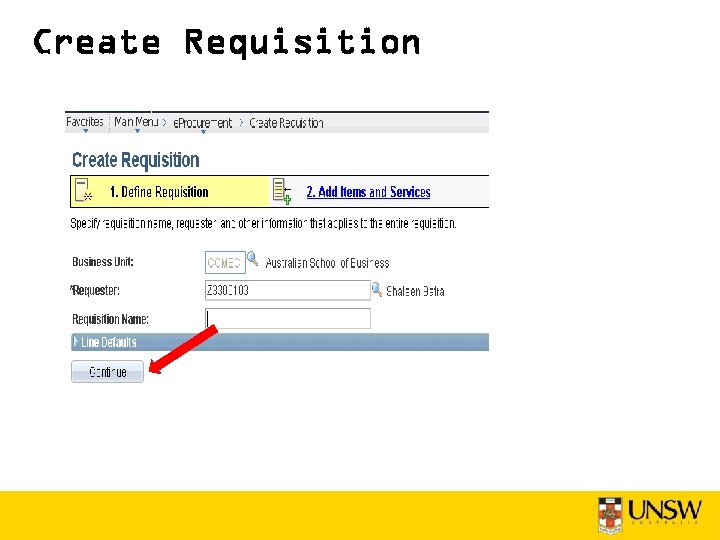The width and height of the screenshot is (720, 540).
Task: Click the UNSW logo
Action: (649, 515)
